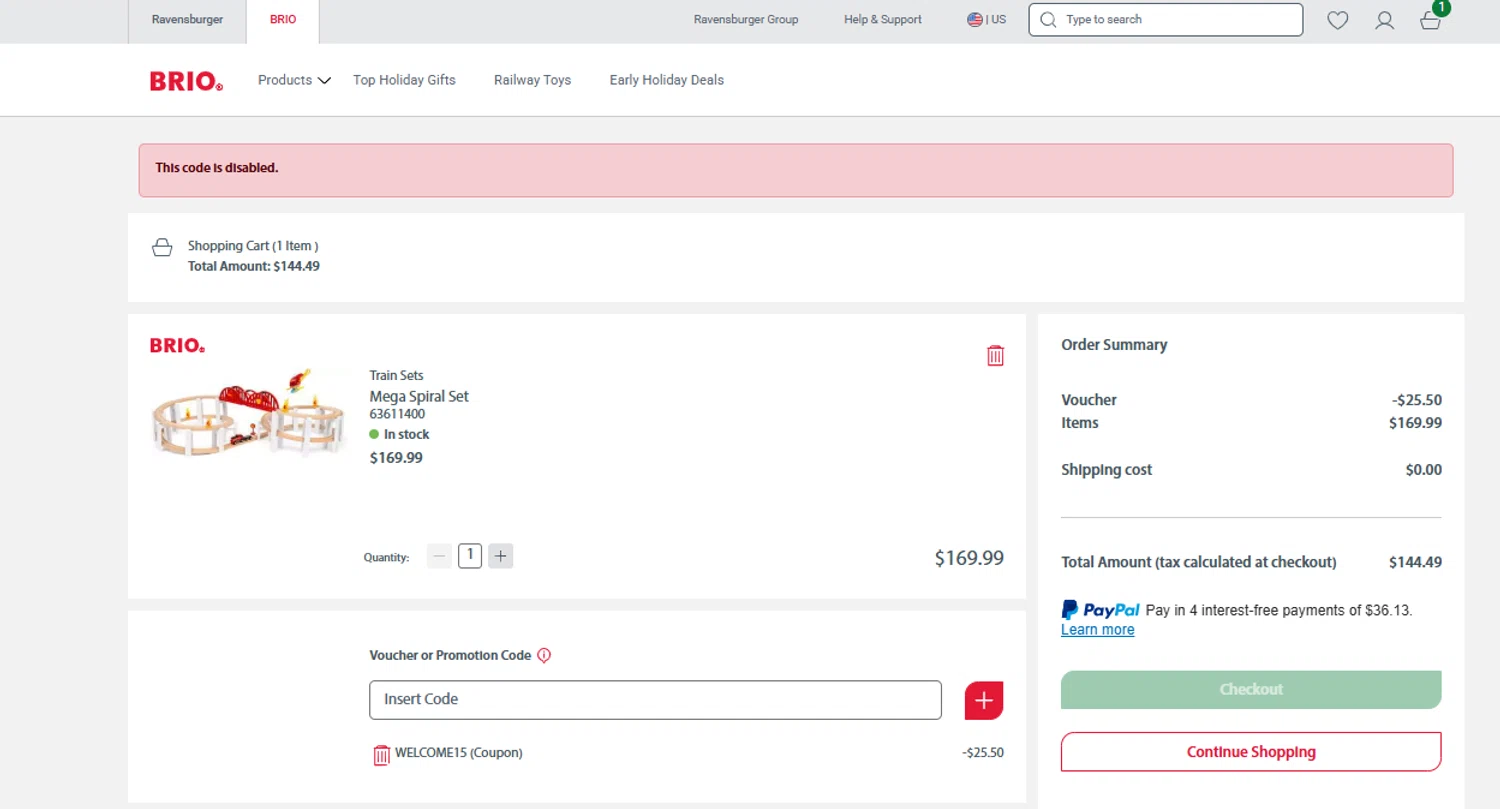1500x809 pixels.
Task: Click the Insert Code input field
Action: (x=655, y=700)
